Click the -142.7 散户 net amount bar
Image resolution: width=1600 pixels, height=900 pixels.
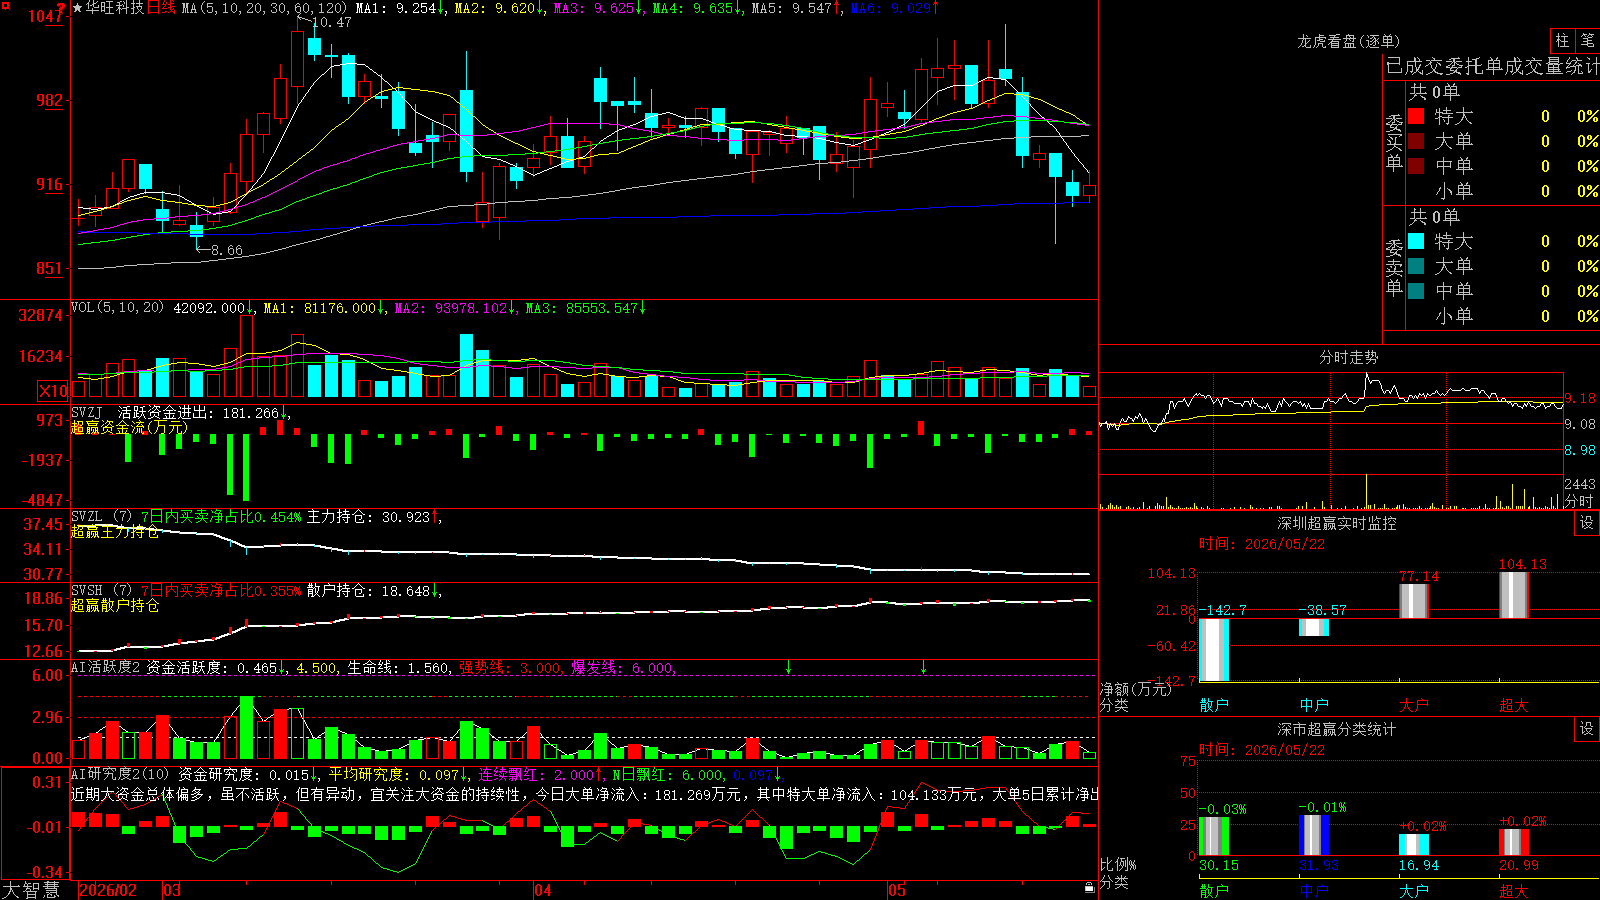click(1214, 650)
